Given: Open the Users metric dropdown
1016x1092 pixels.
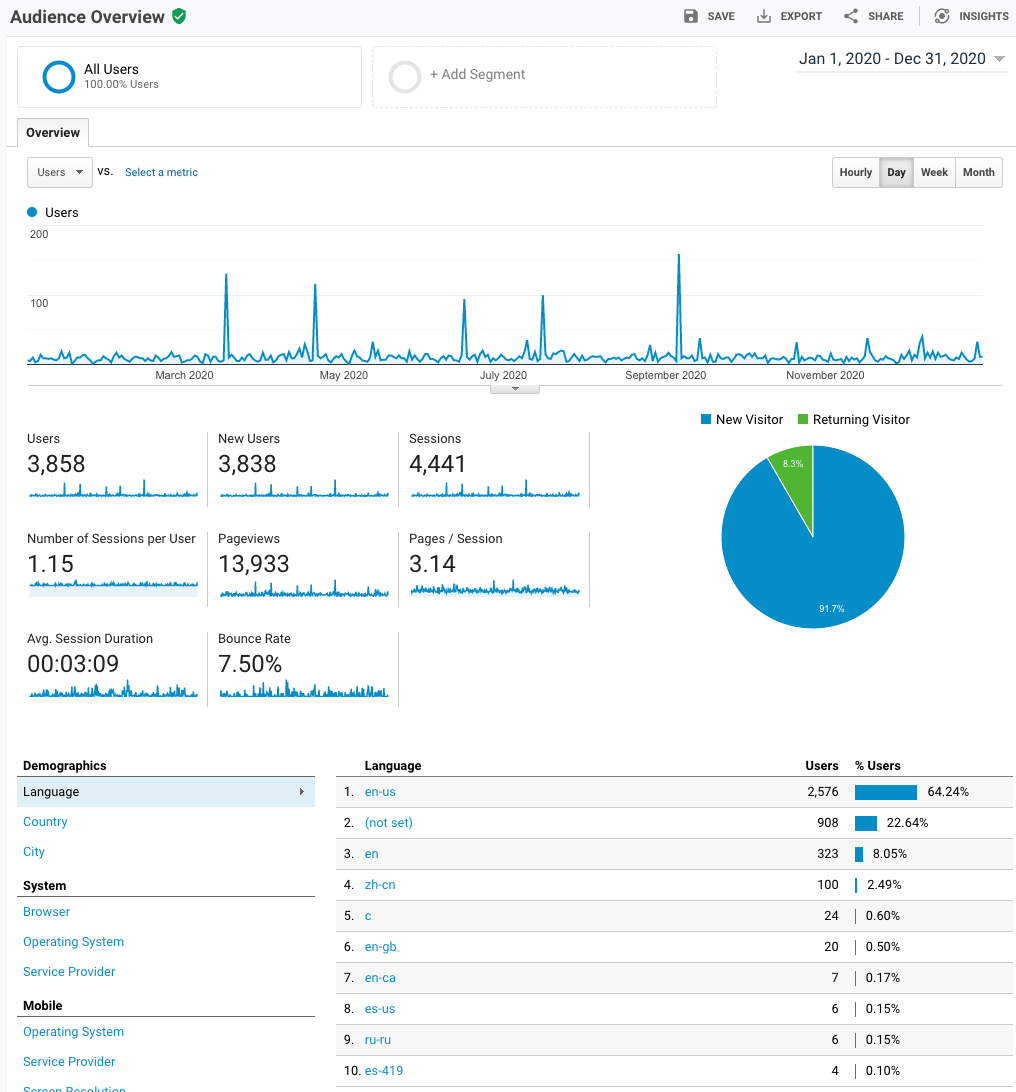Looking at the screenshot, I should tap(60, 172).
